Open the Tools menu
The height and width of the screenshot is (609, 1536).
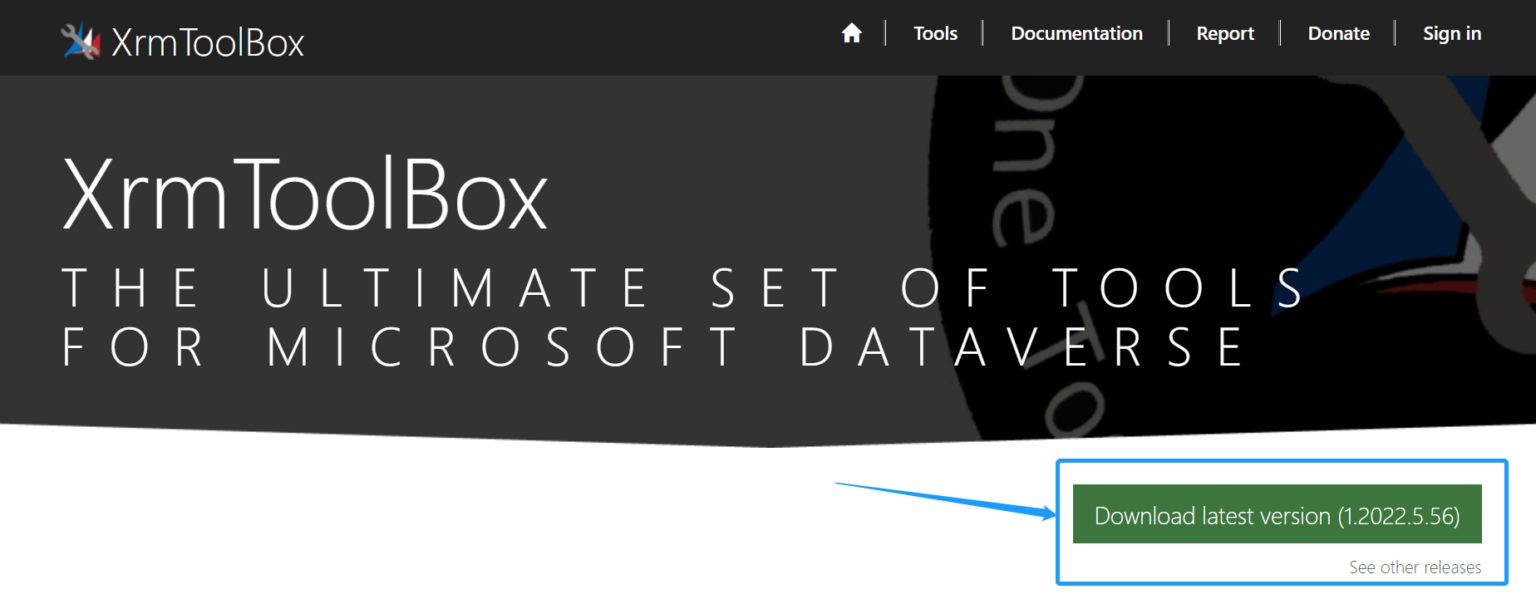(x=934, y=33)
